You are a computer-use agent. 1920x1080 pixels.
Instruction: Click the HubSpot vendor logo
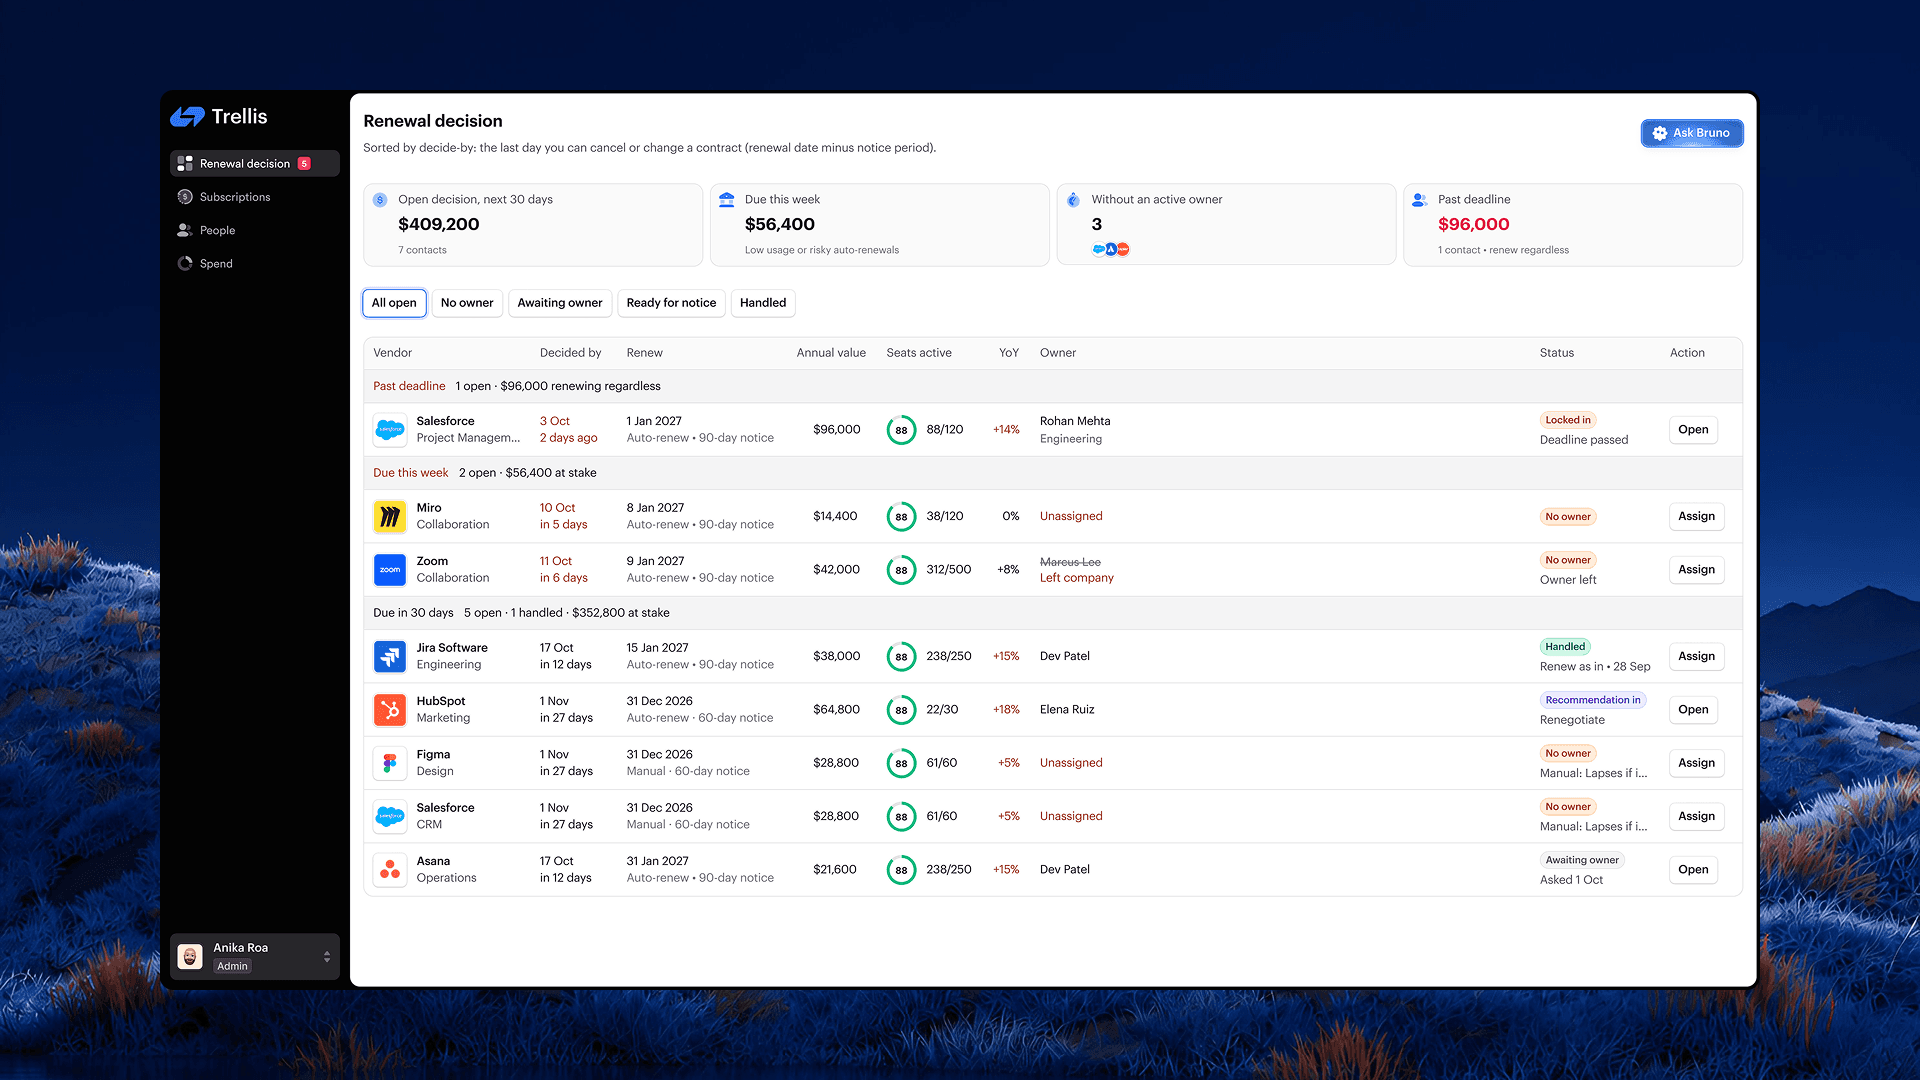click(x=390, y=710)
